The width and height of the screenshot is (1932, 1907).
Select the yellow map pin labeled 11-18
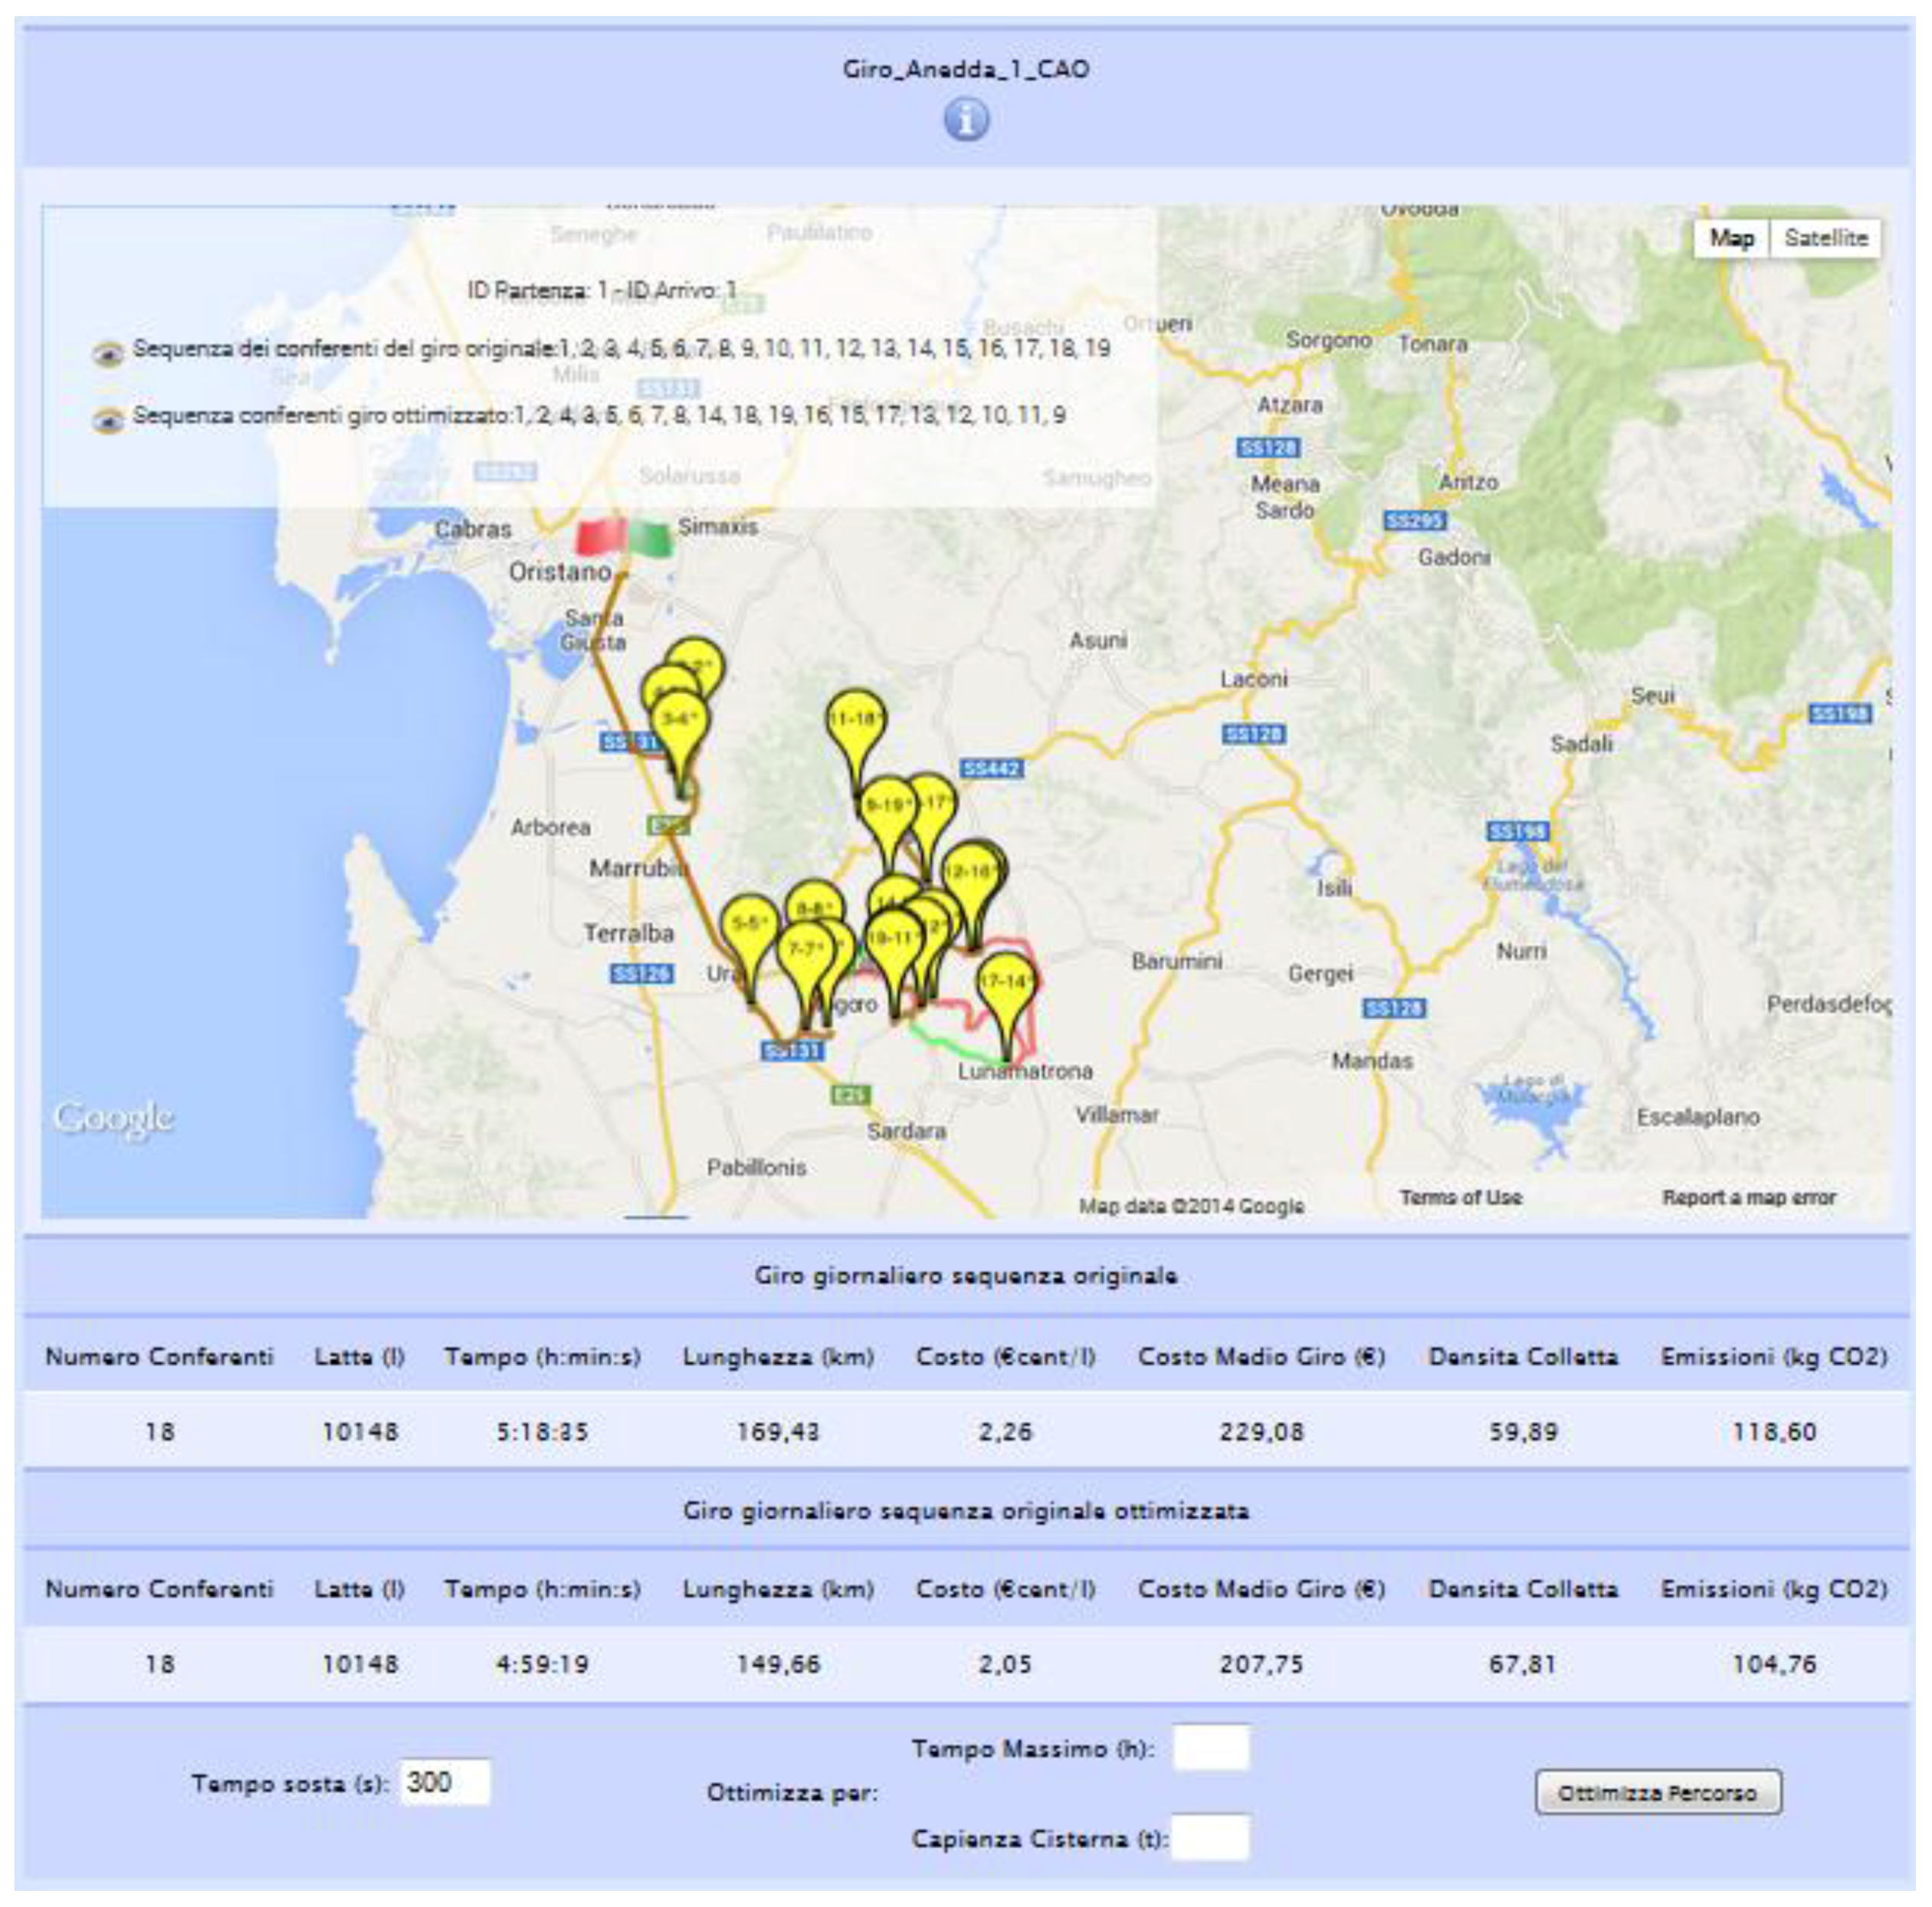click(856, 720)
